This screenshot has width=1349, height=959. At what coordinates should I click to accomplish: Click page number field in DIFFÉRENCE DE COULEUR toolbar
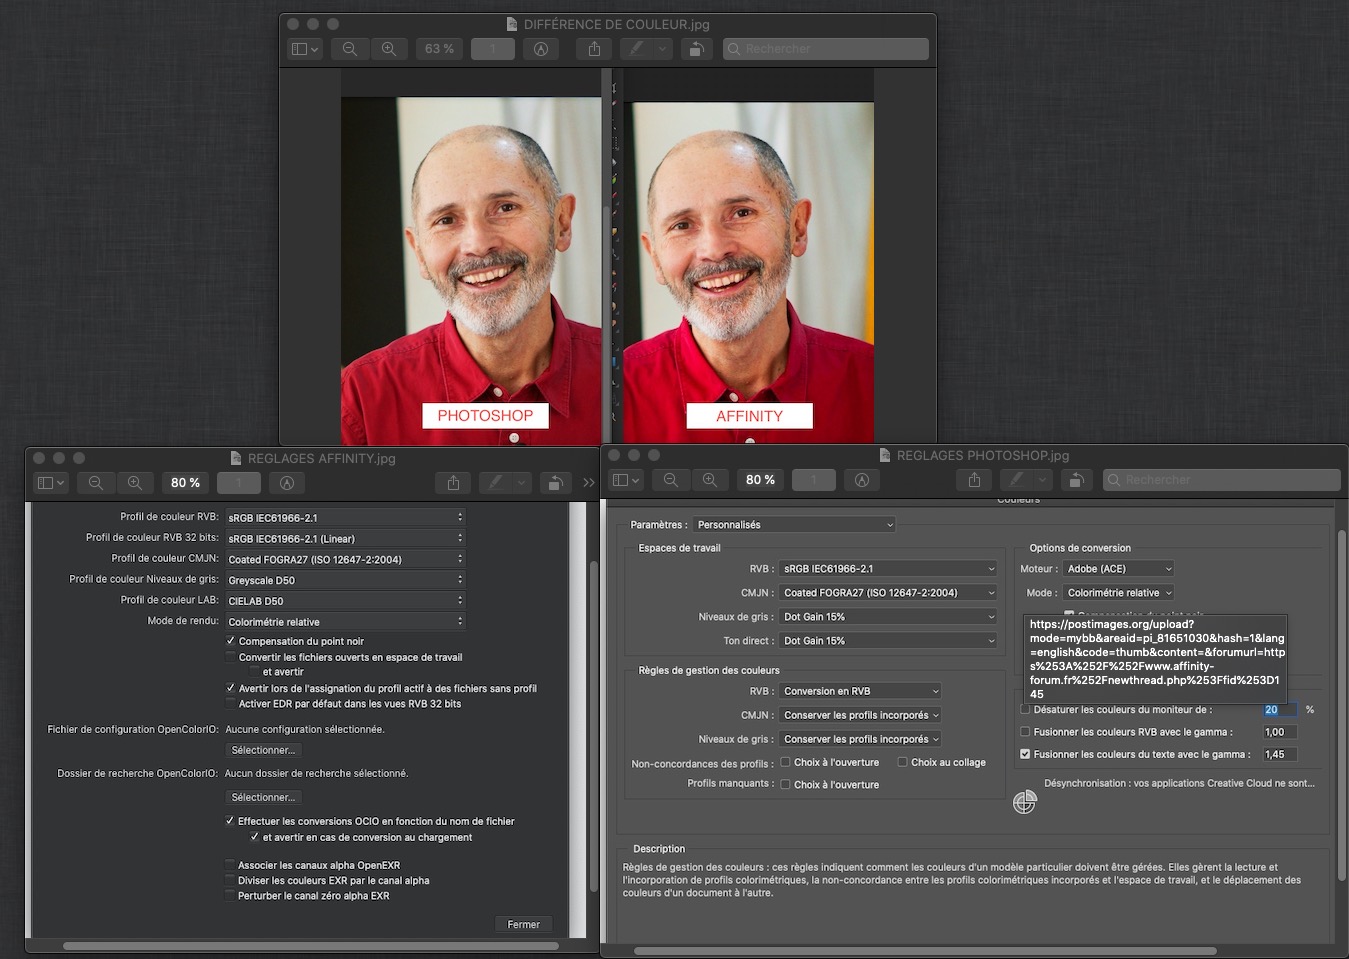(493, 49)
